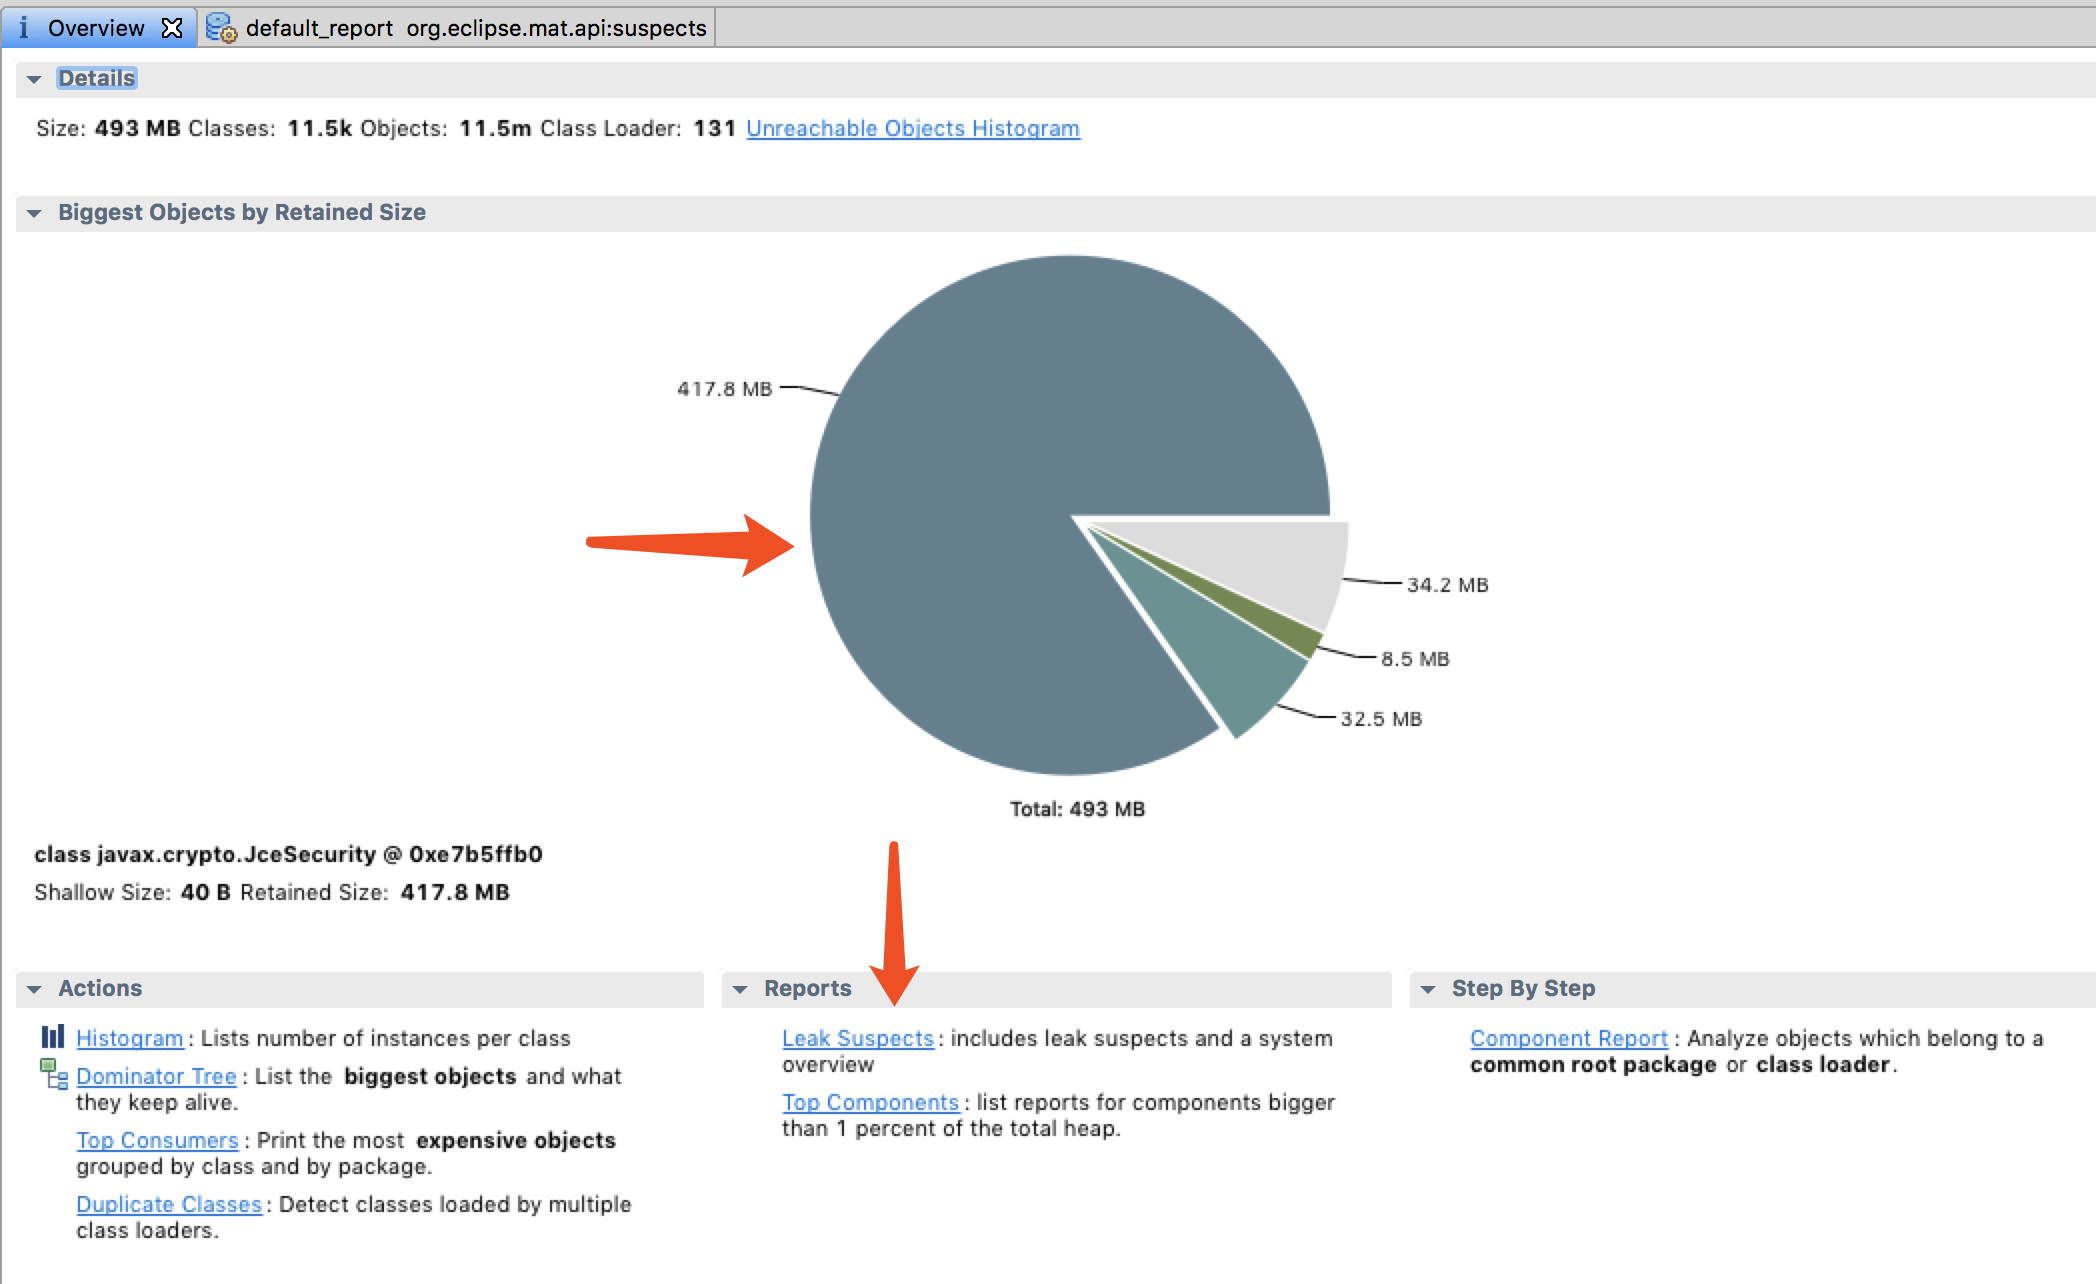Open the Component Report link
The width and height of the screenshot is (2096, 1284).
[x=1568, y=1039]
